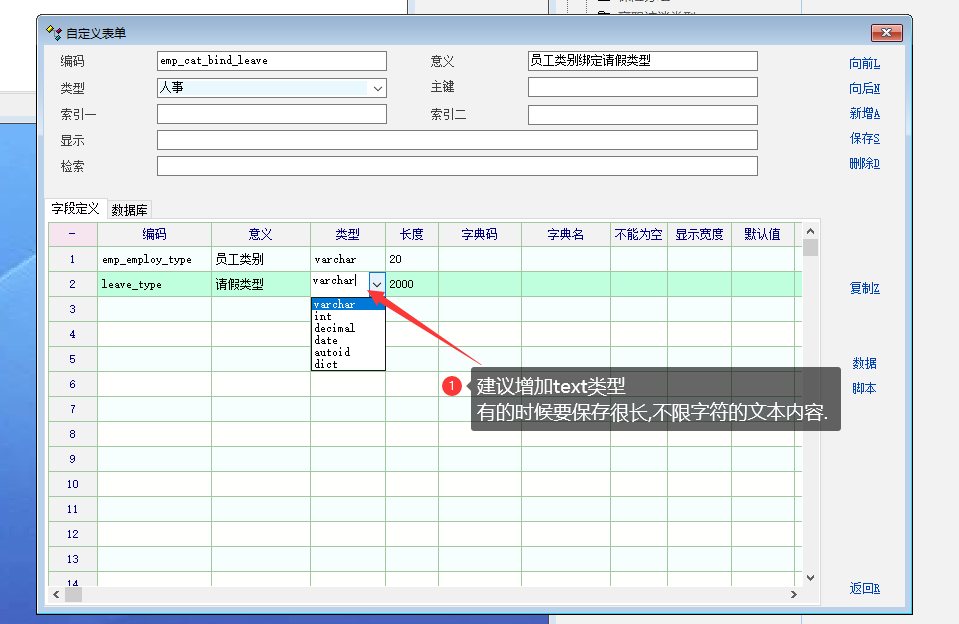Click grid scrollbar down arrow
The image size is (959, 624).
810,577
